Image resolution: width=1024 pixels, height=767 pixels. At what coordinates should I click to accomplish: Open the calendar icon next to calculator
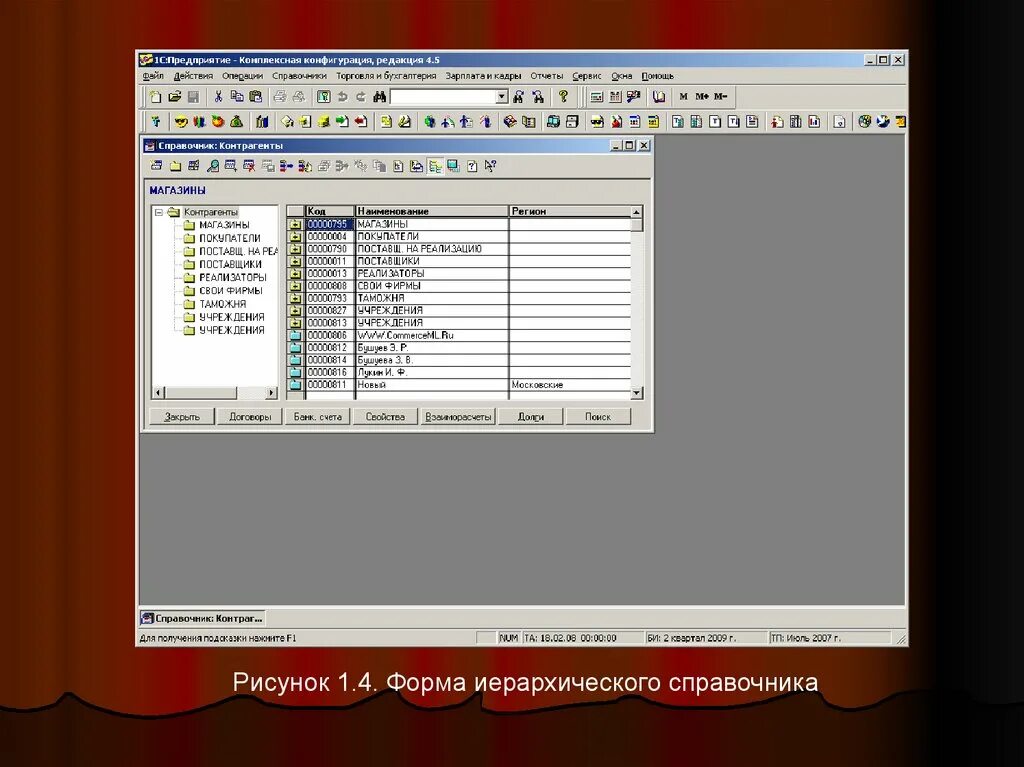[615, 97]
